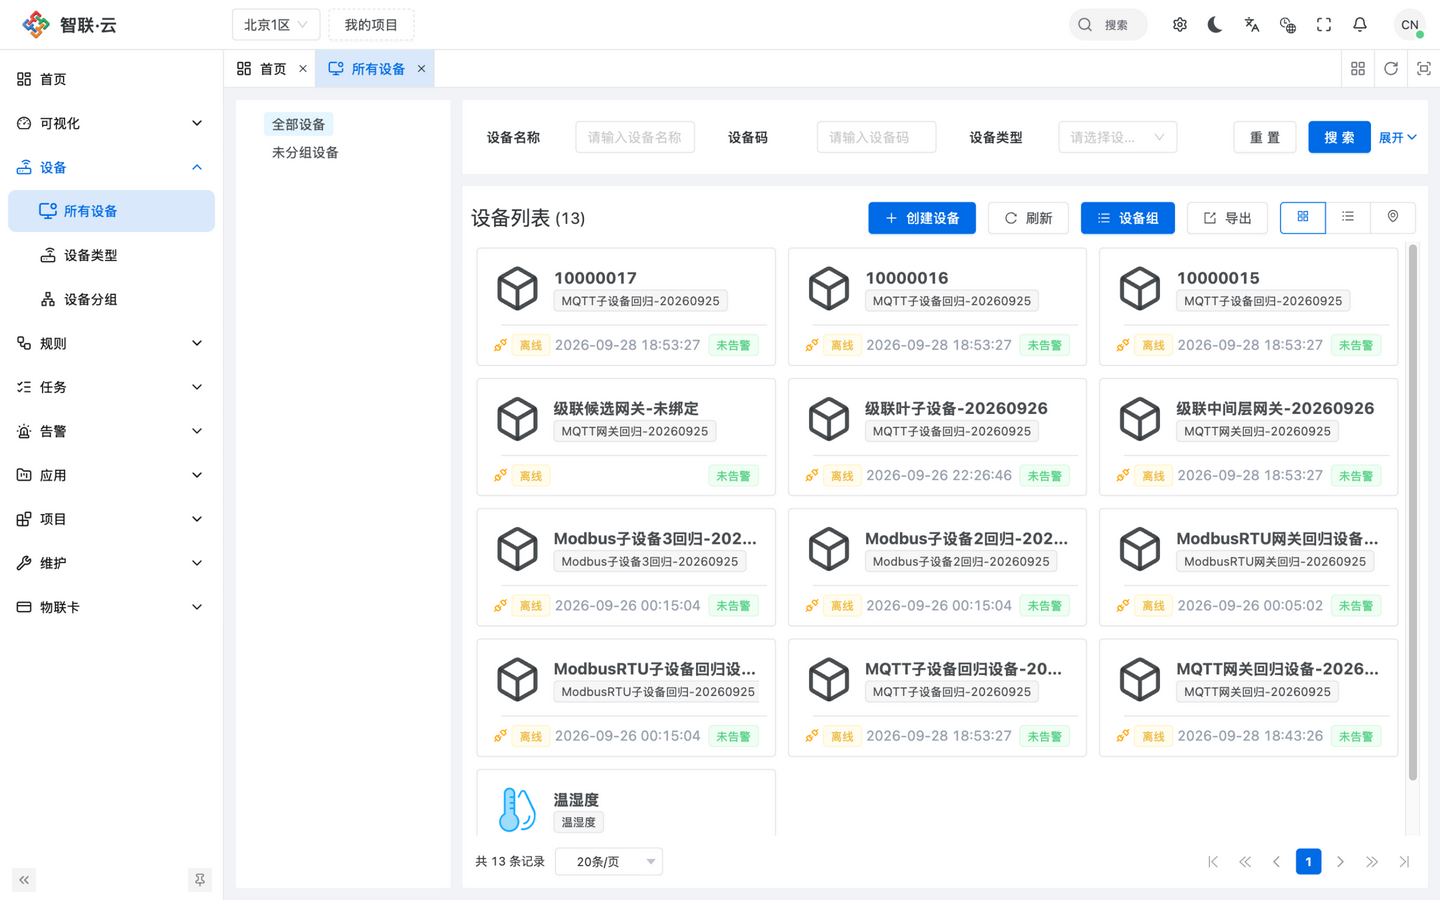
Task: Open the 20条/页 page size dropdown
Action: click(x=609, y=862)
